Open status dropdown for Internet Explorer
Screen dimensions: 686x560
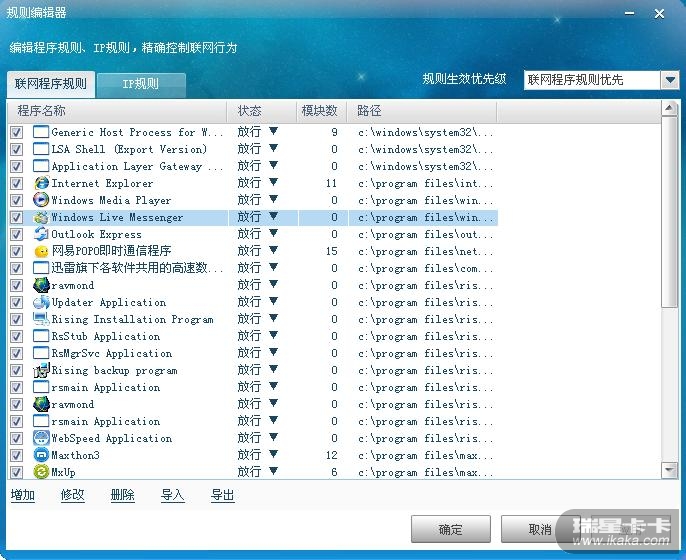pos(273,182)
